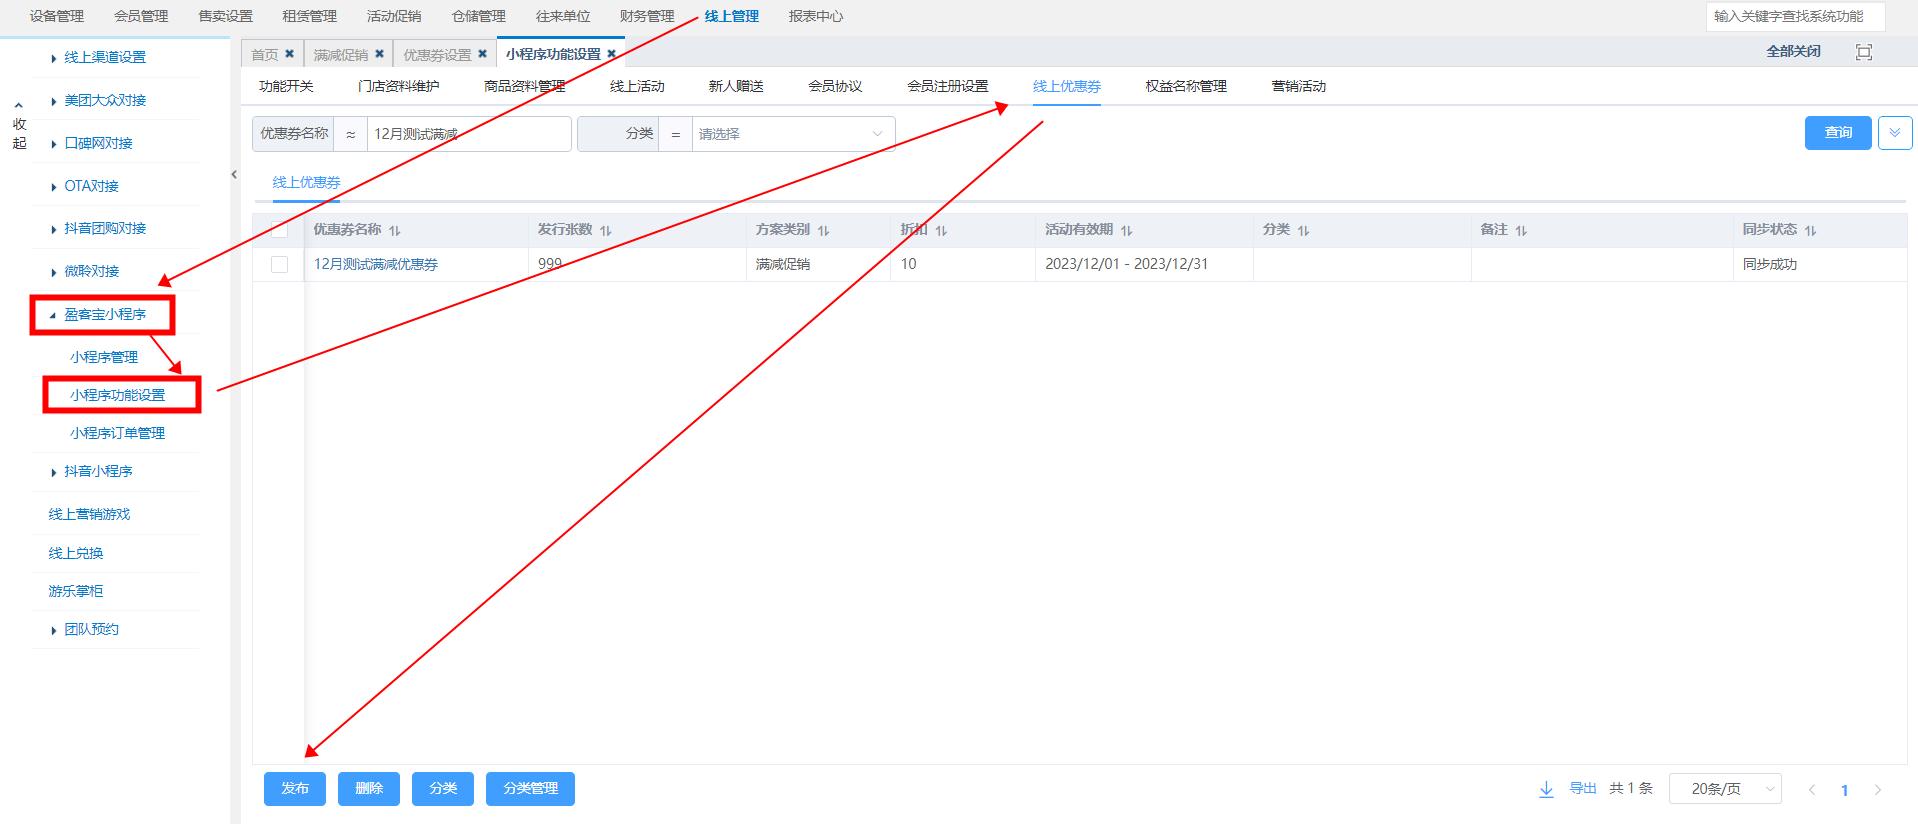This screenshot has width=1918, height=824.
Task: Click the 分类 button at bottom
Action: click(443, 788)
